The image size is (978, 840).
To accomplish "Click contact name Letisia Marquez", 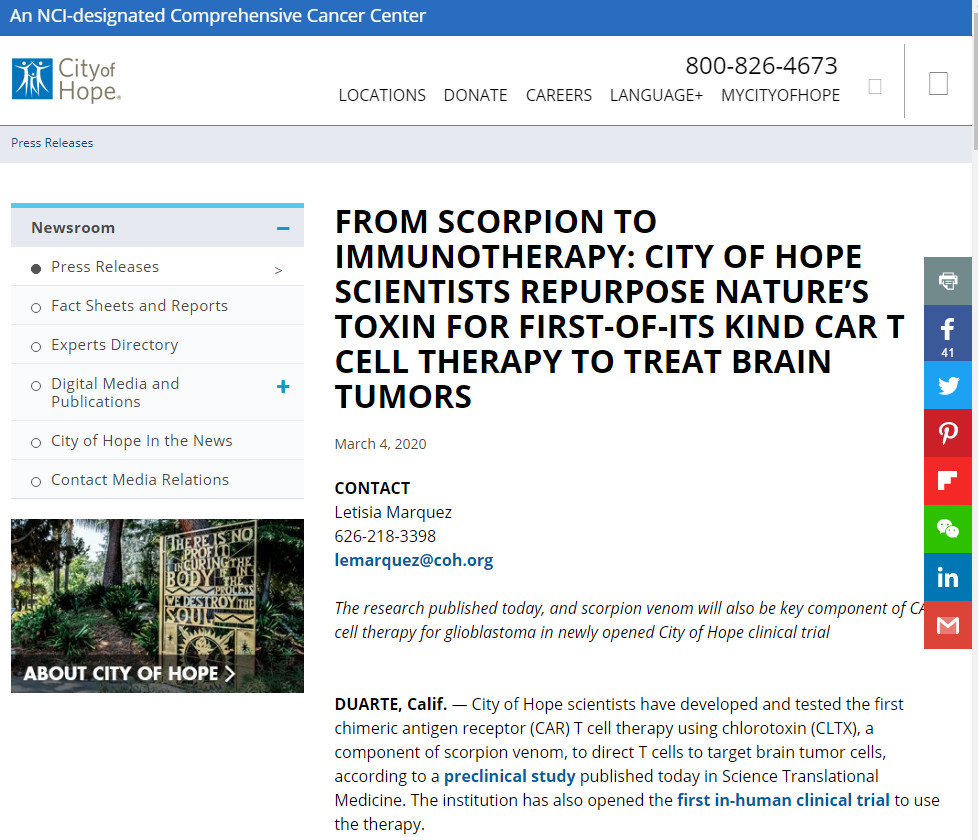I will (x=393, y=512).
